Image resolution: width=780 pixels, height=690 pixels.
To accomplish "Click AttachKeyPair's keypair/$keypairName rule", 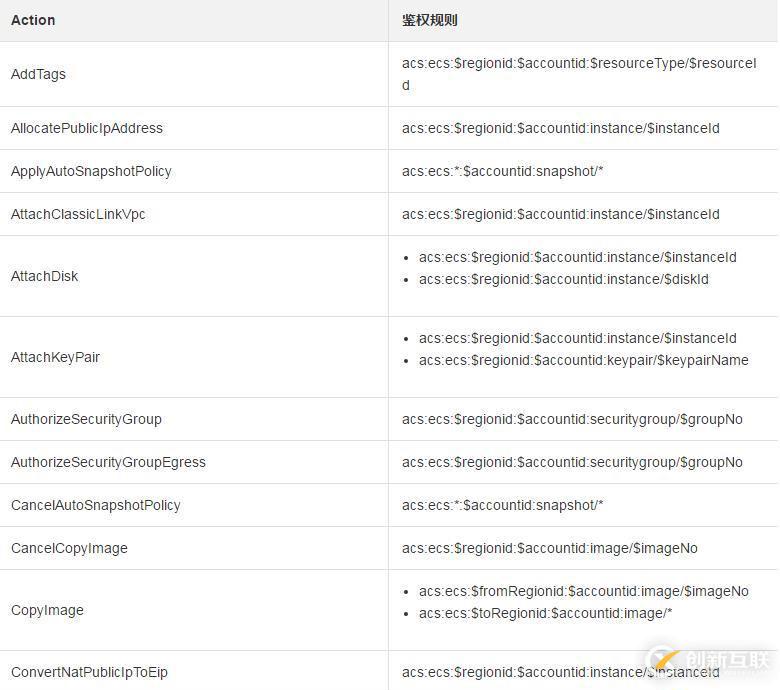I will pyautogui.click(x=584, y=360).
